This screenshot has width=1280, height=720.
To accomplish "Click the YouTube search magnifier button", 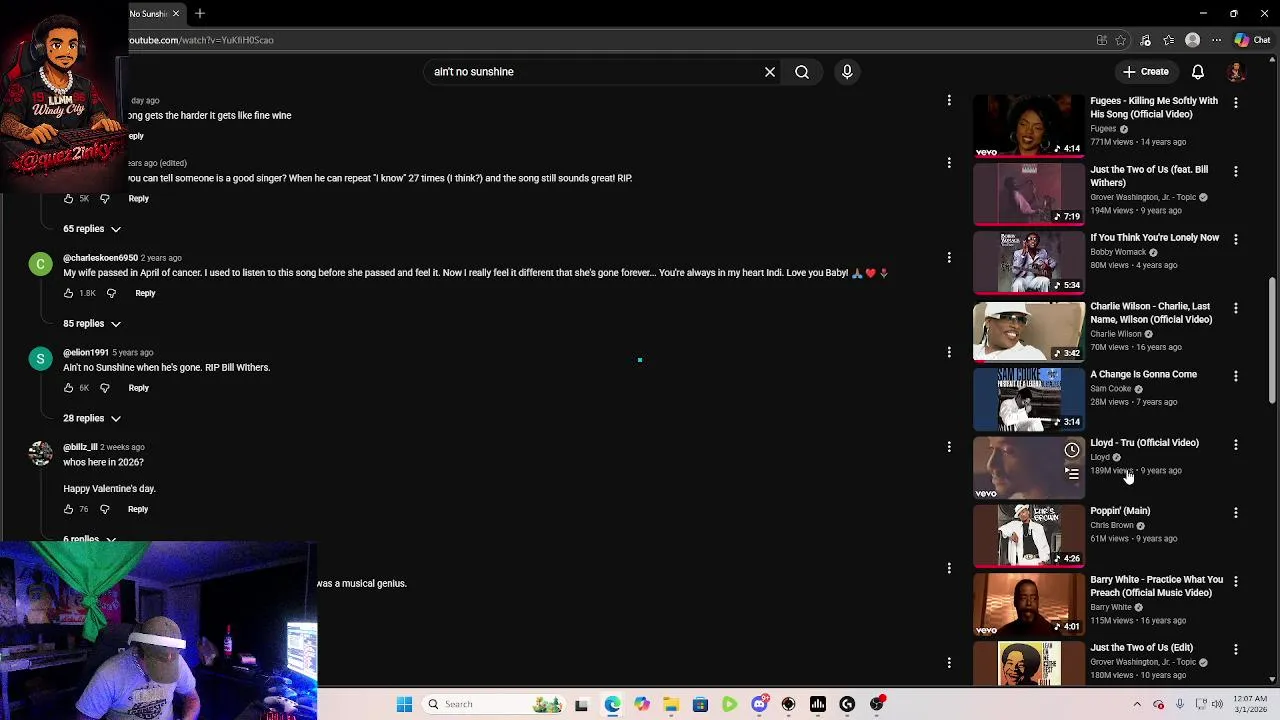I will (802, 72).
